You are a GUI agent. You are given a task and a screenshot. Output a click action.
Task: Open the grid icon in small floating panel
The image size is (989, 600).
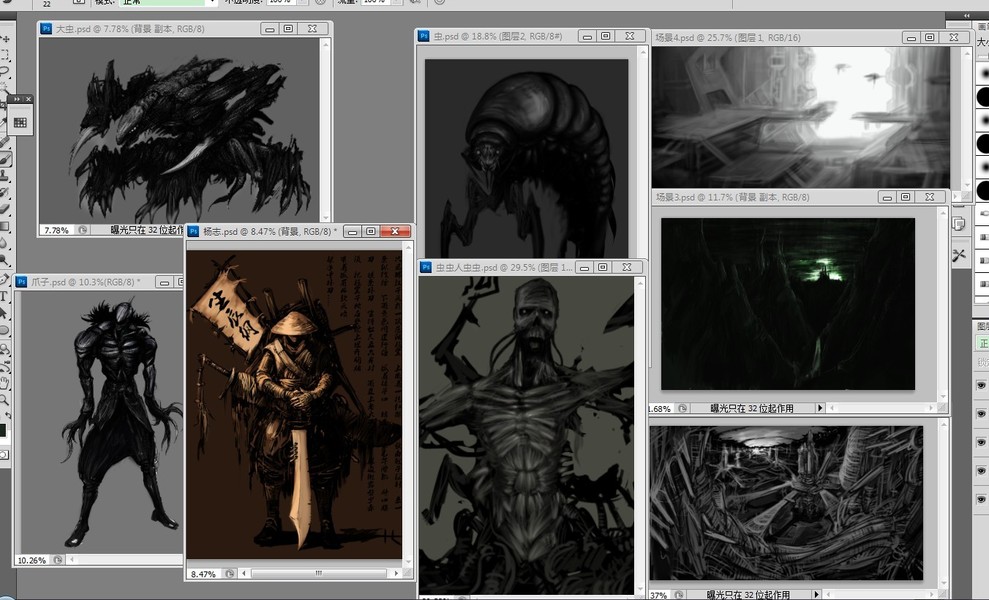[20, 122]
